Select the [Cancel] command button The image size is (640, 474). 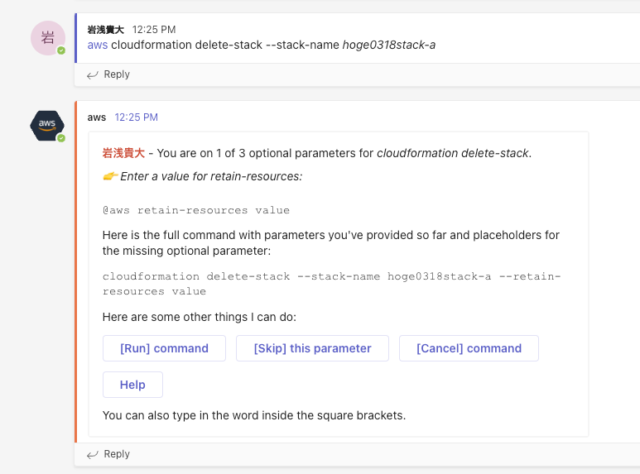469,348
